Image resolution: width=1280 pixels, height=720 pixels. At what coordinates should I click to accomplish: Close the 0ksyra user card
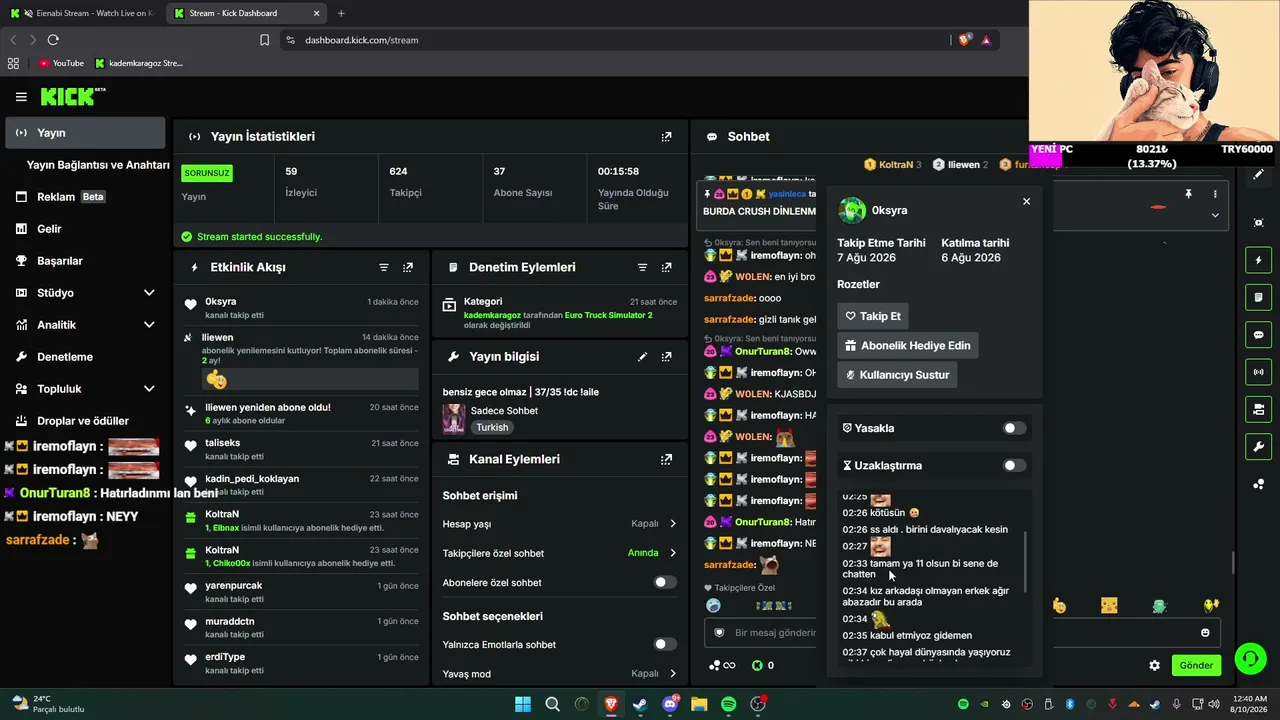point(1026,201)
